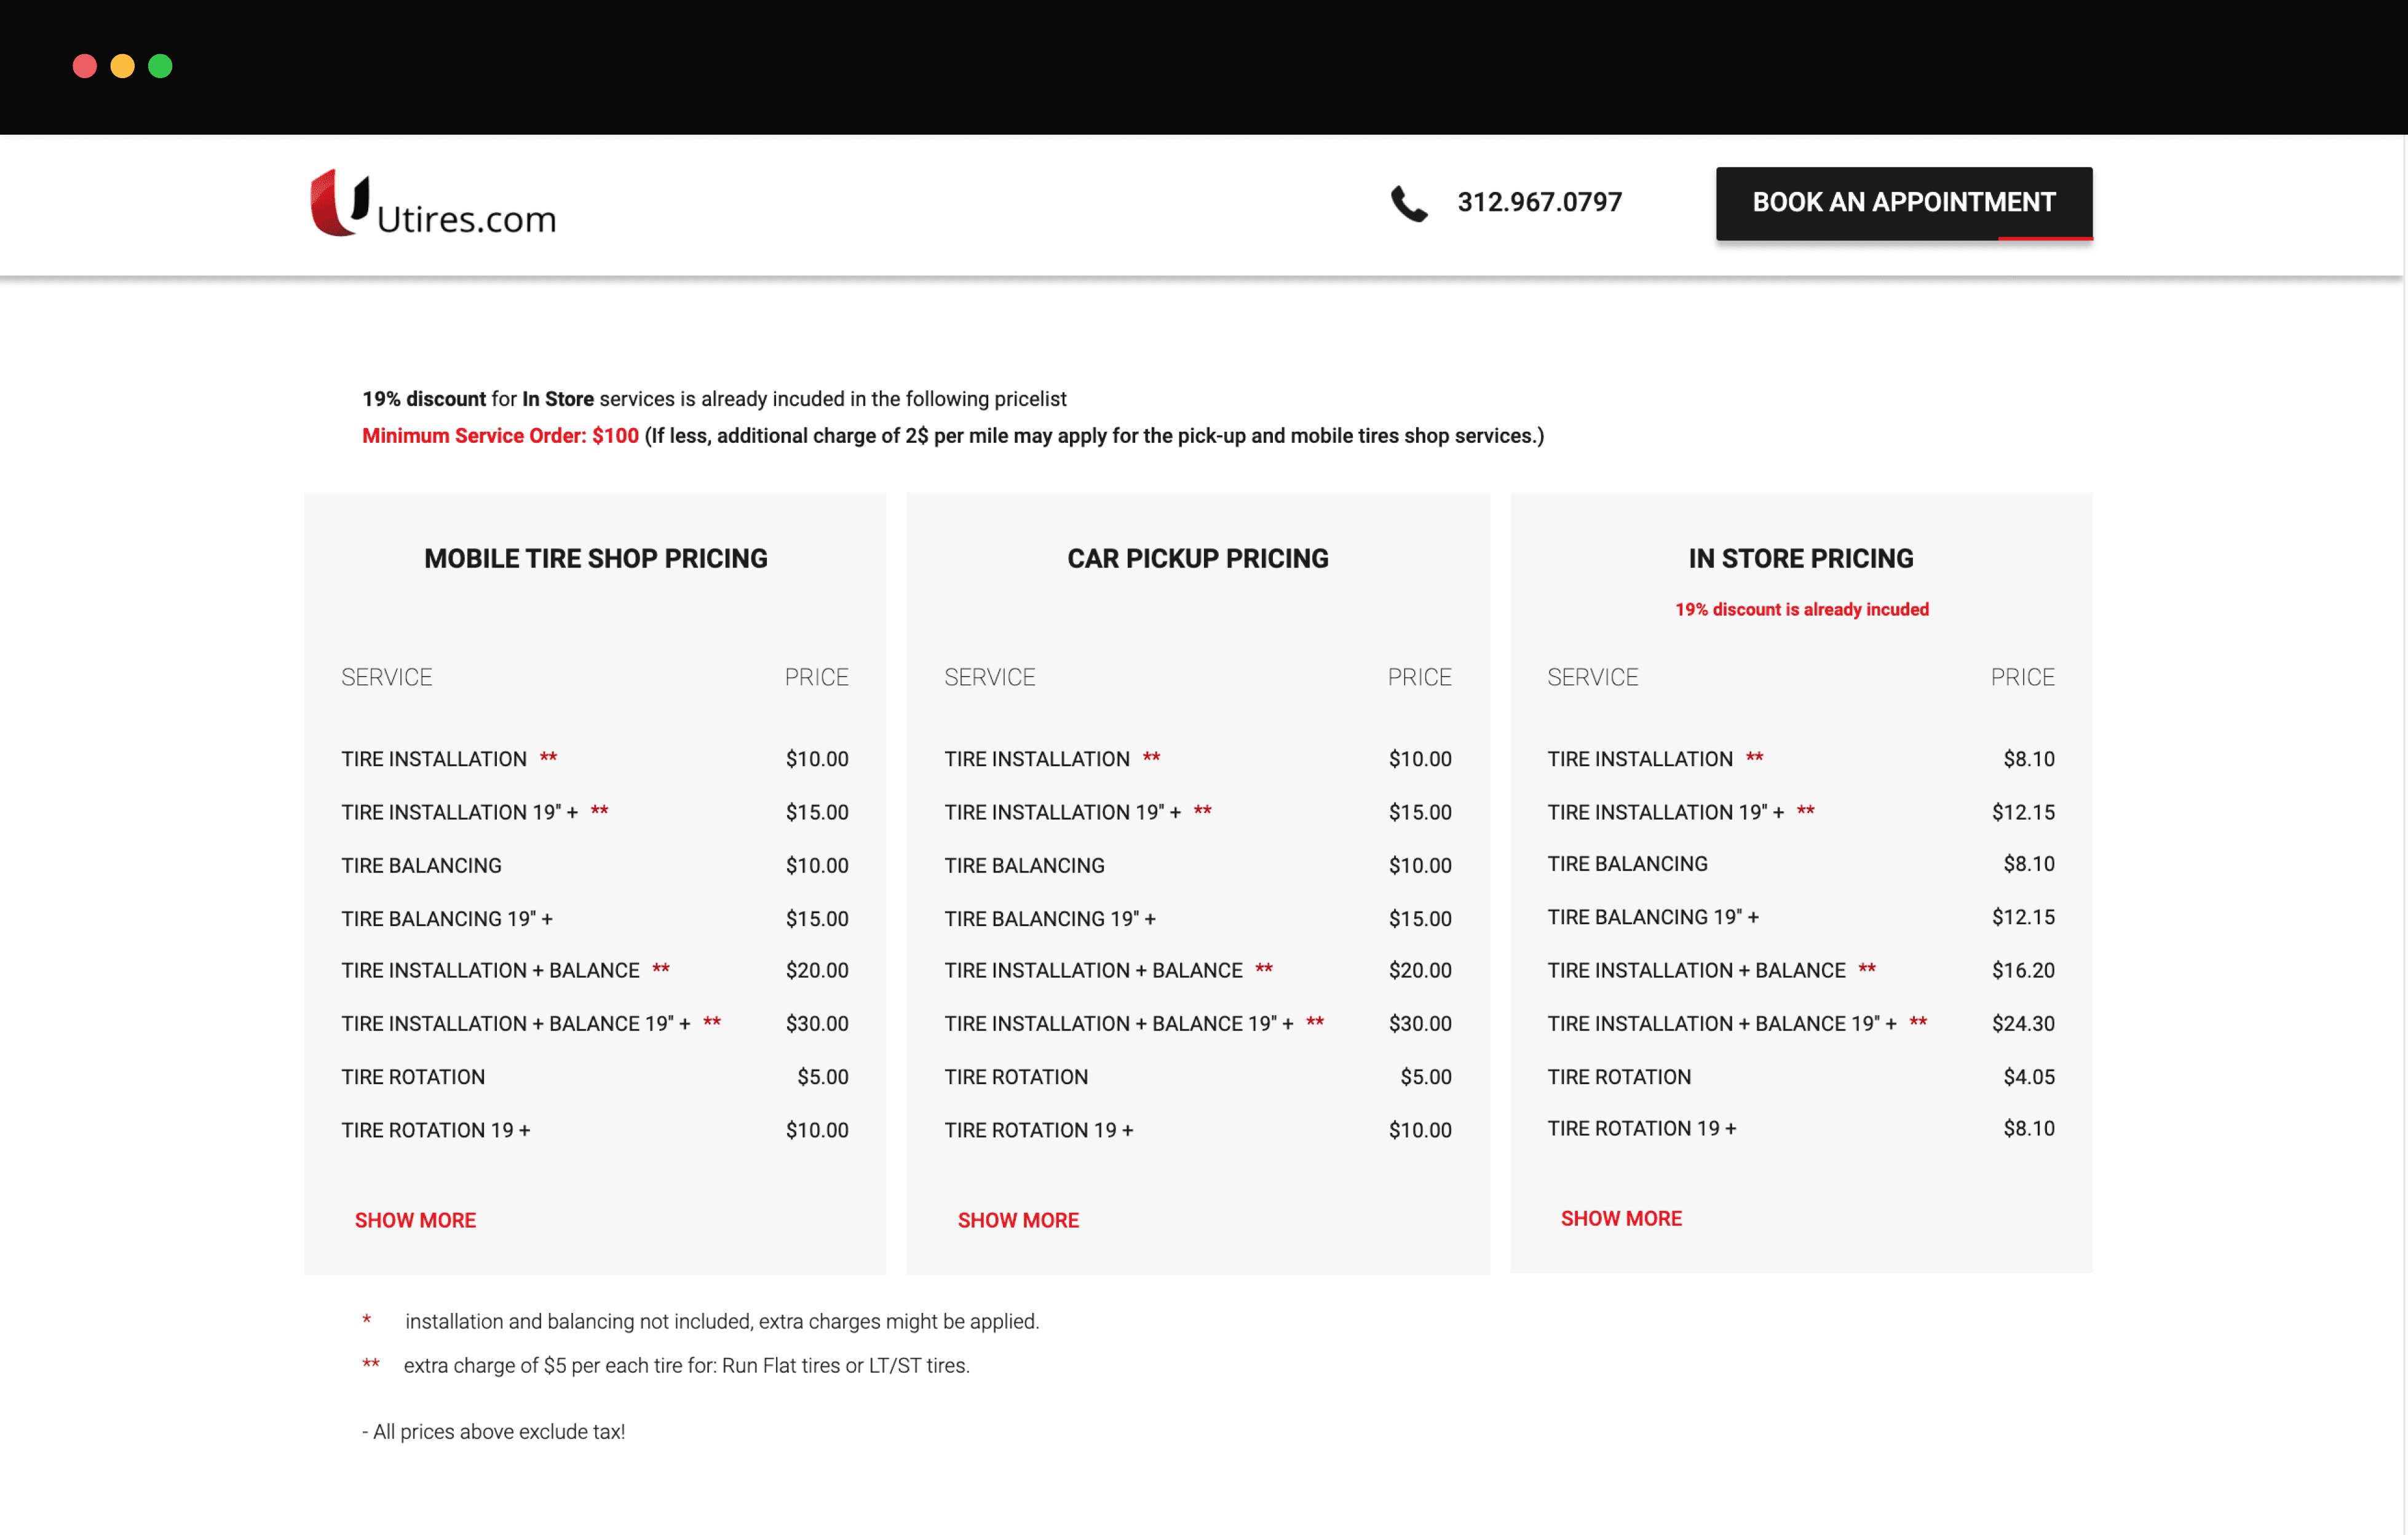Click the Mobile Tire Shop Pricing heading

click(595, 558)
